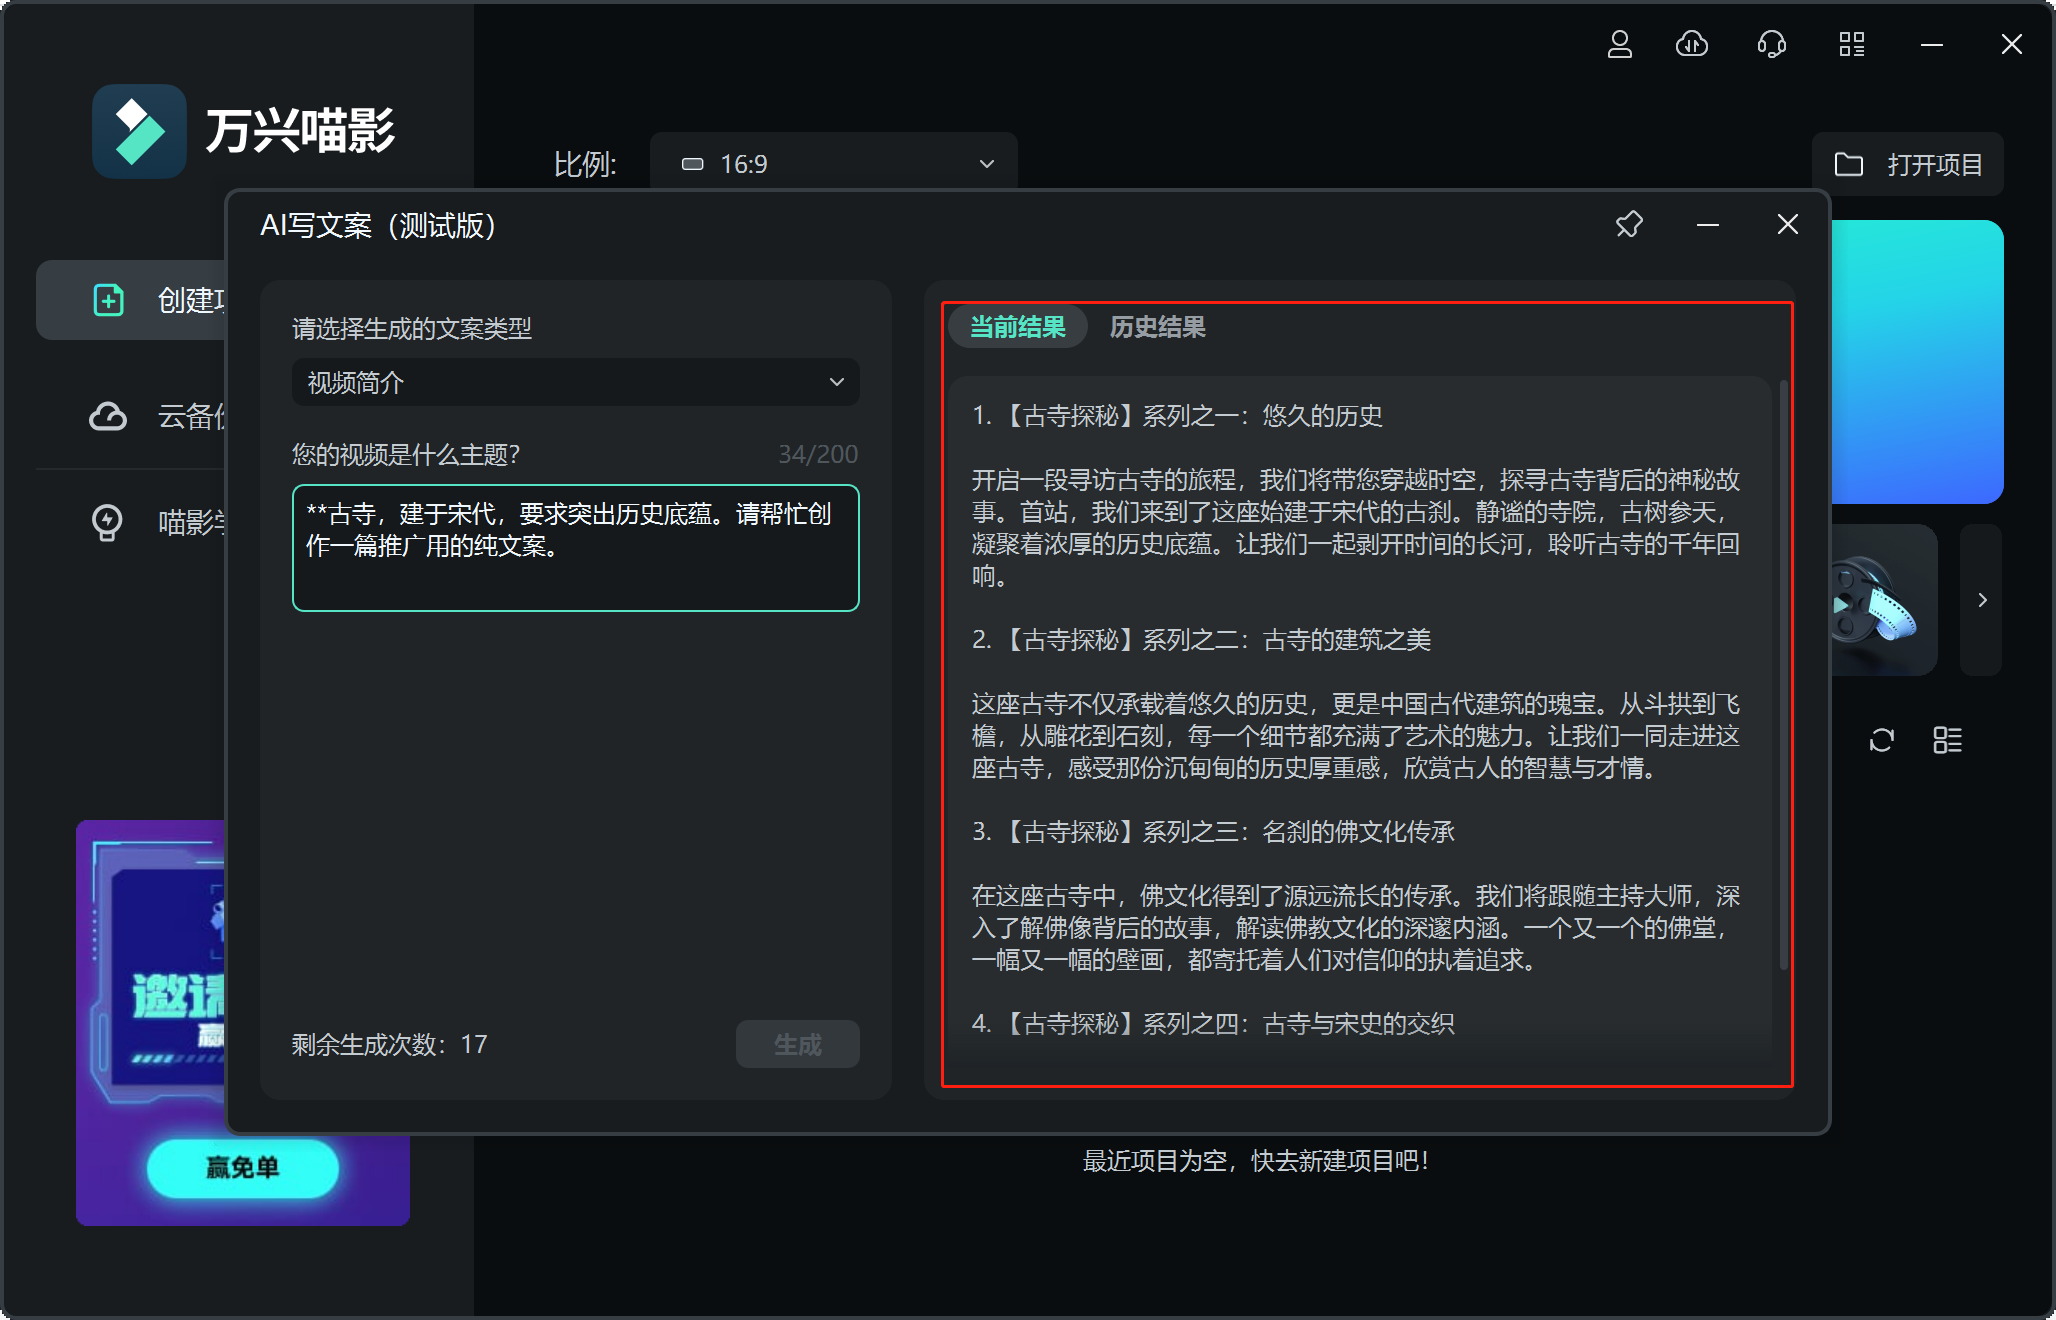Click the user account profile icon
Screen dimensions: 2056x1320
pyautogui.click(x=1619, y=45)
